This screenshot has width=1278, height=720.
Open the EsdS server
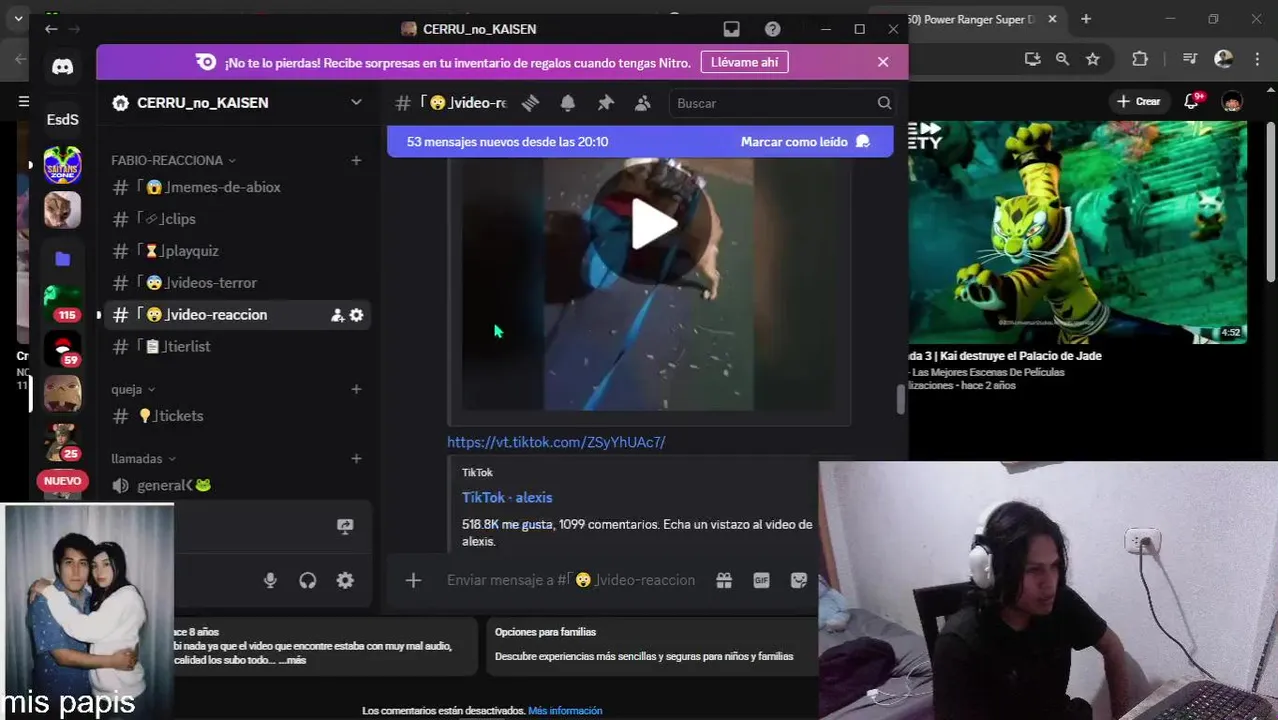pyautogui.click(x=62, y=119)
